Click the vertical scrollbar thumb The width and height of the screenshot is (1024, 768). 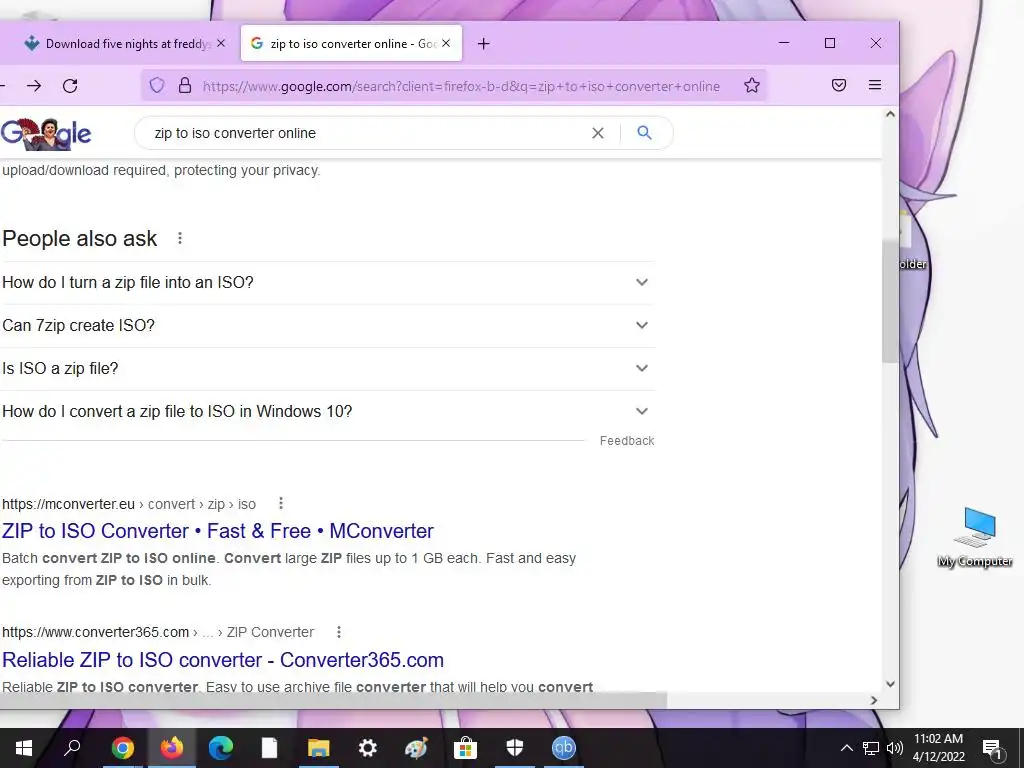click(889, 300)
